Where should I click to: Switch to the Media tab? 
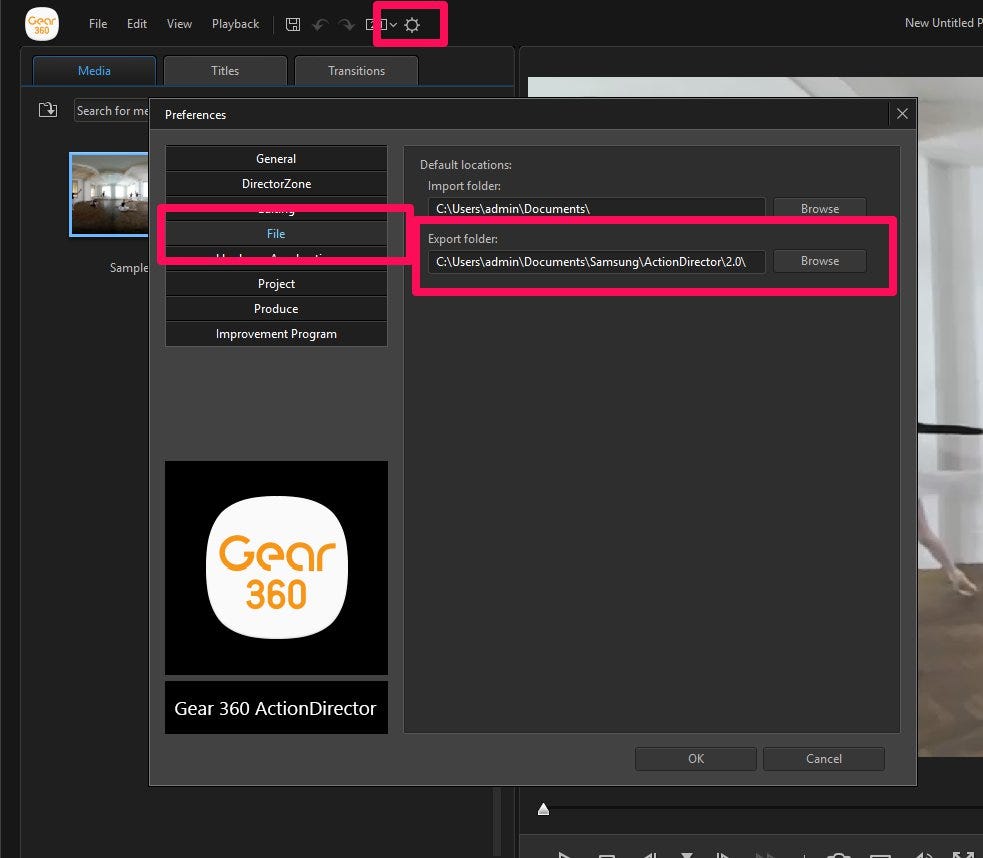pos(94,70)
